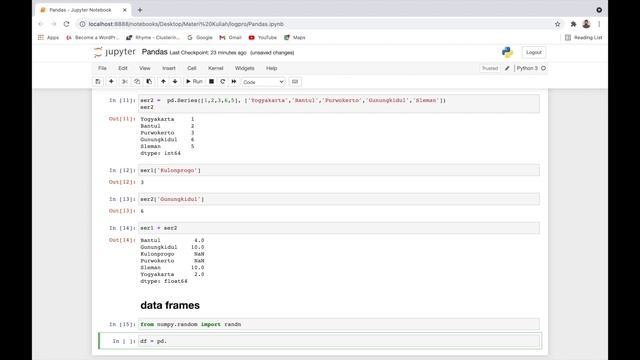640x360 pixels.
Task: Open the Chrome three-dot menu
Action: 599,24
